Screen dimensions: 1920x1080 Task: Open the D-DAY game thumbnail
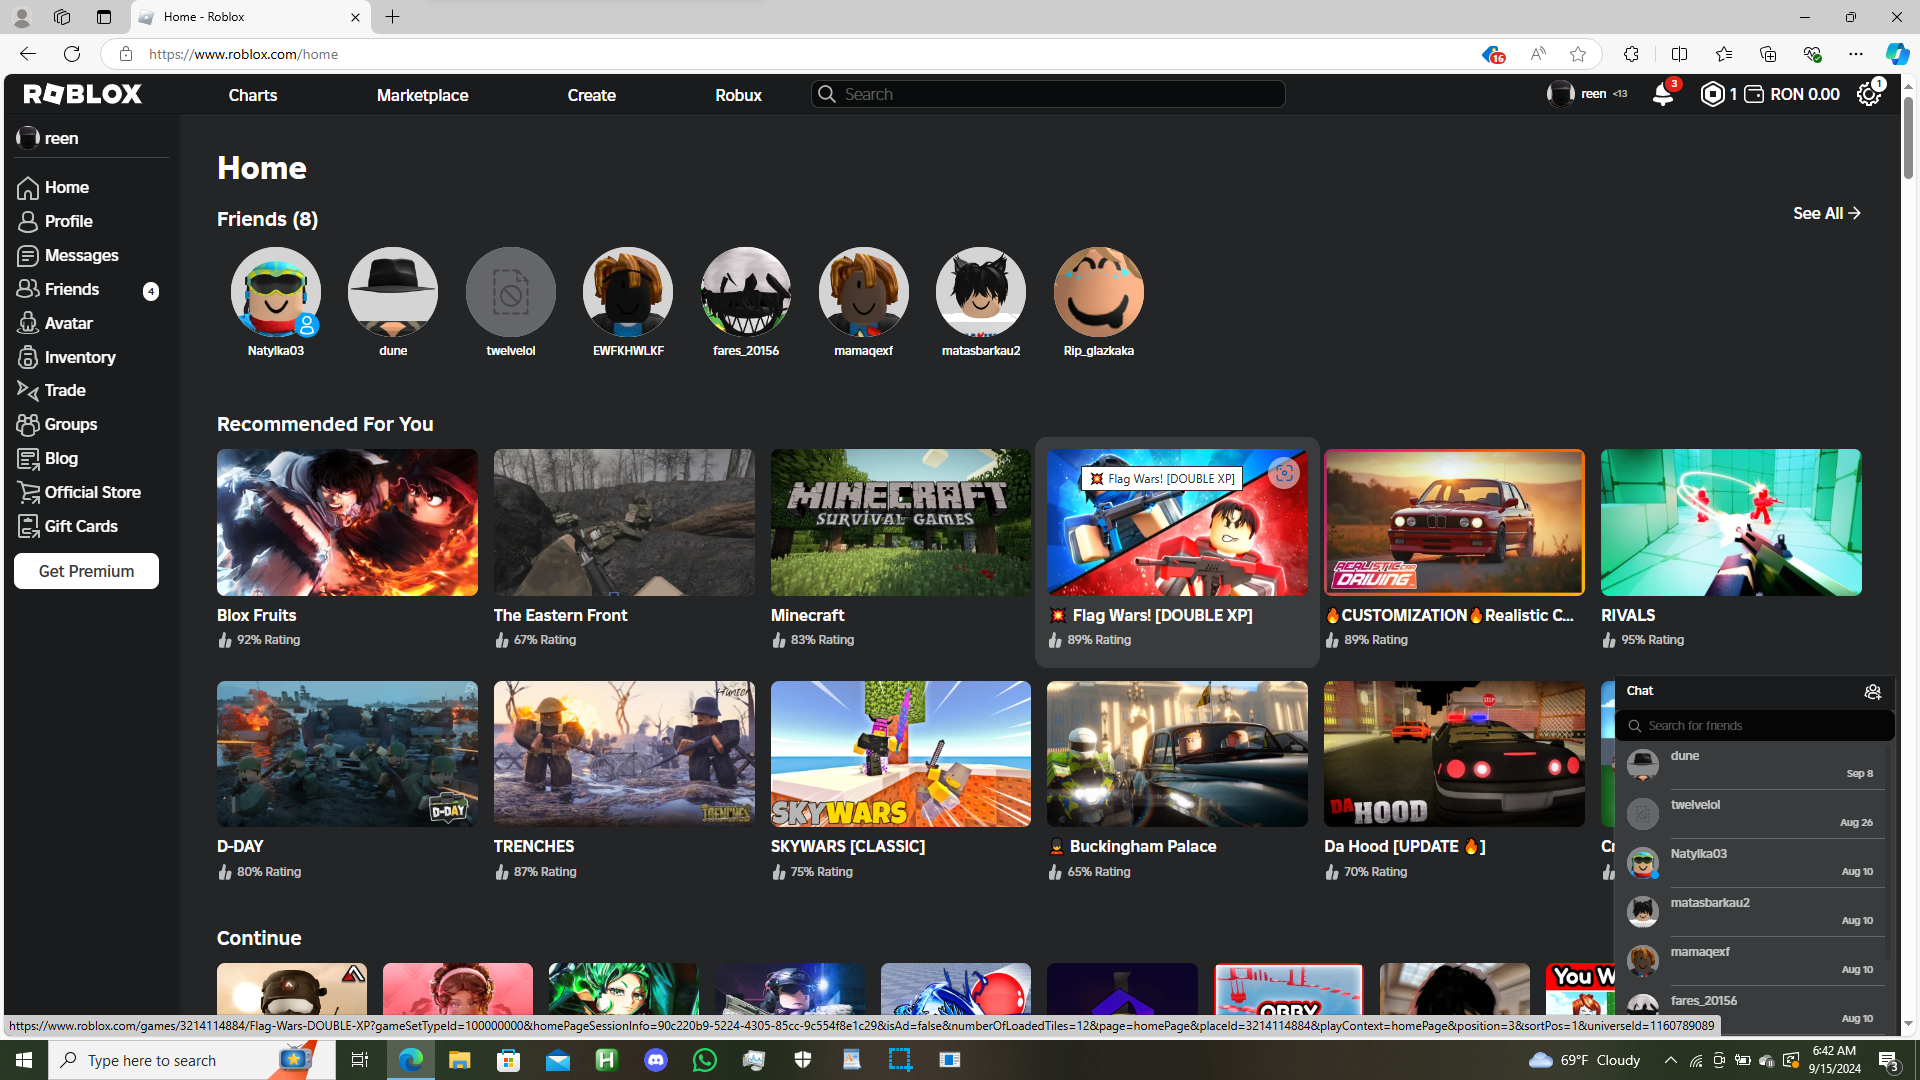point(347,754)
